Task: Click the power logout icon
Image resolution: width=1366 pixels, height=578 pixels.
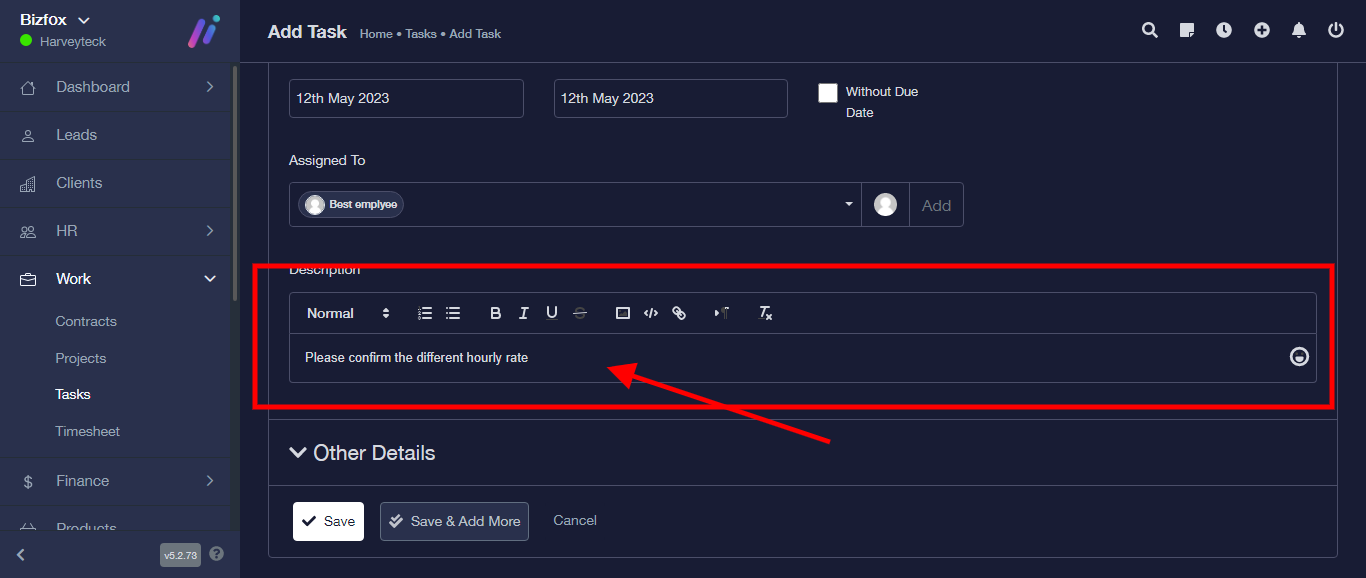Action: [1336, 30]
